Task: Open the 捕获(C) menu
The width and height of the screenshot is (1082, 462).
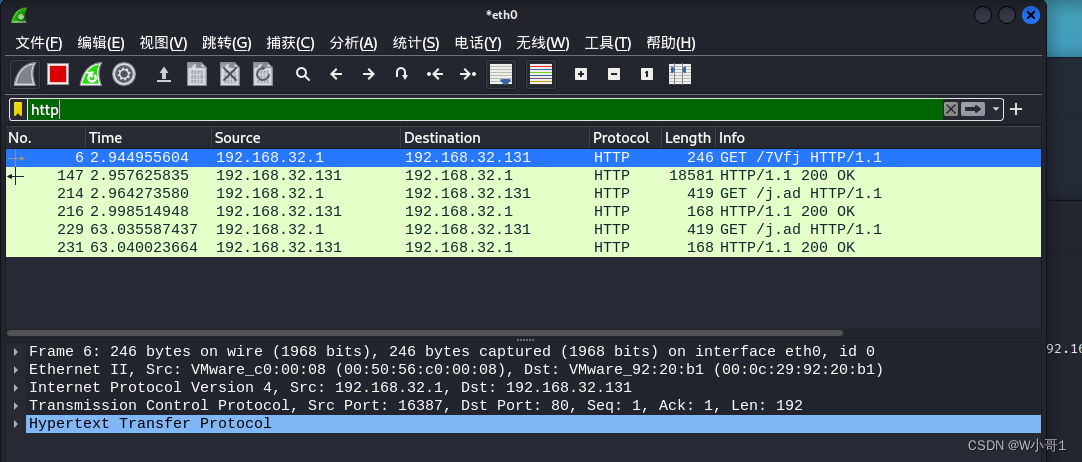Action: pos(291,43)
